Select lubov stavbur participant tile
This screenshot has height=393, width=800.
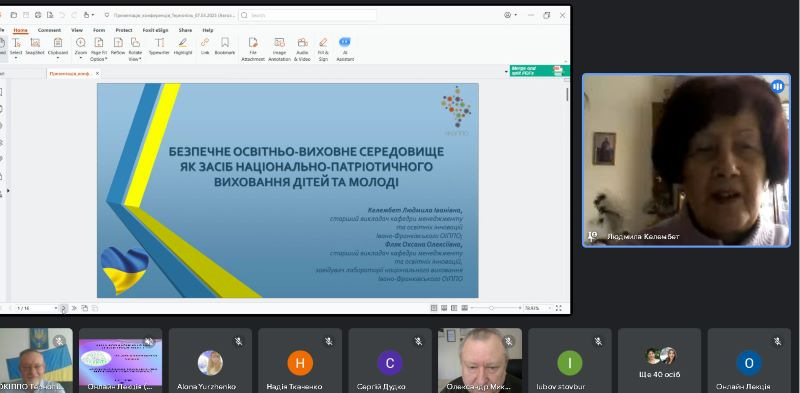point(569,360)
